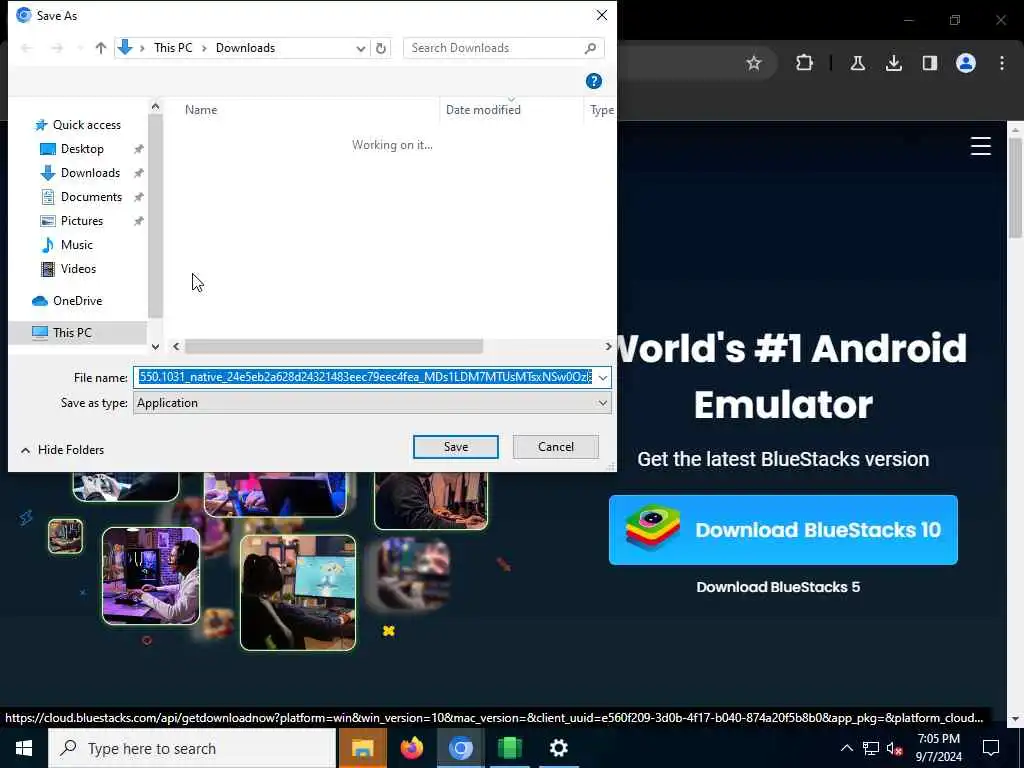Click the Save button in Save As dialog
Image resolution: width=1024 pixels, height=768 pixels.
(455, 447)
